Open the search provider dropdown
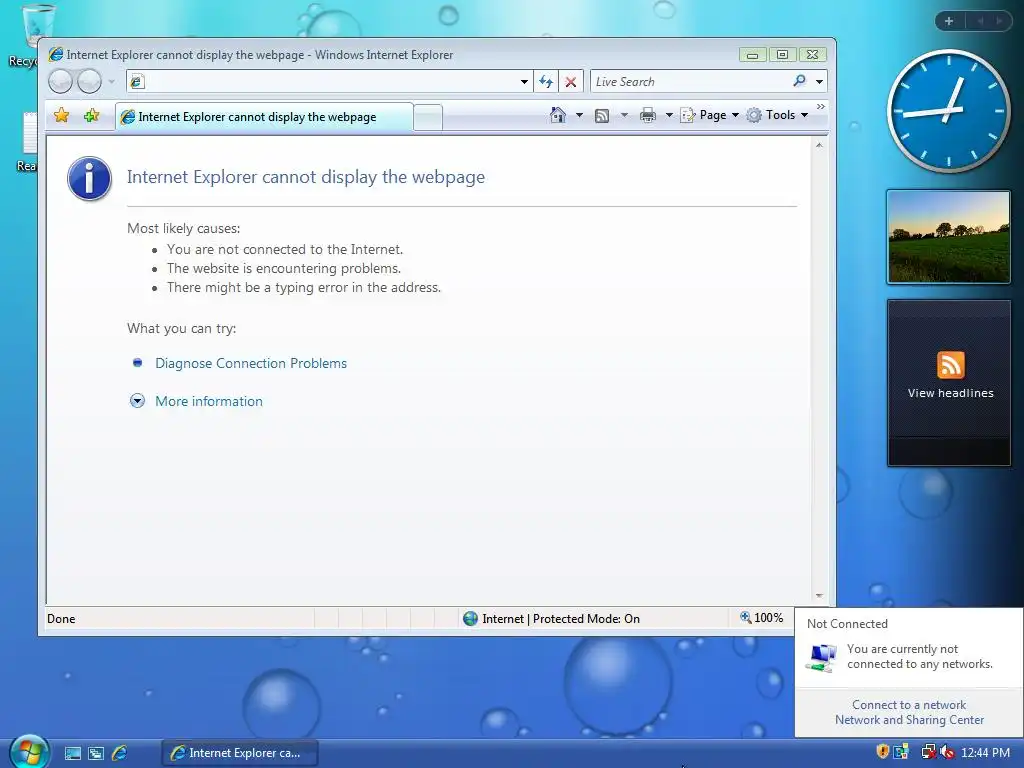 [x=820, y=82]
